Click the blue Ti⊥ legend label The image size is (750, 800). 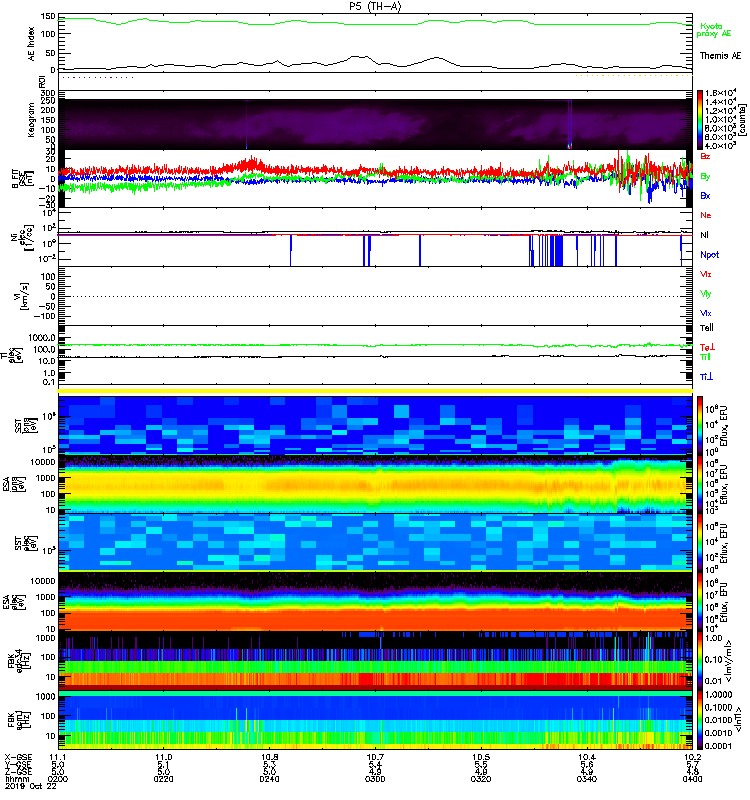pos(706,377)
